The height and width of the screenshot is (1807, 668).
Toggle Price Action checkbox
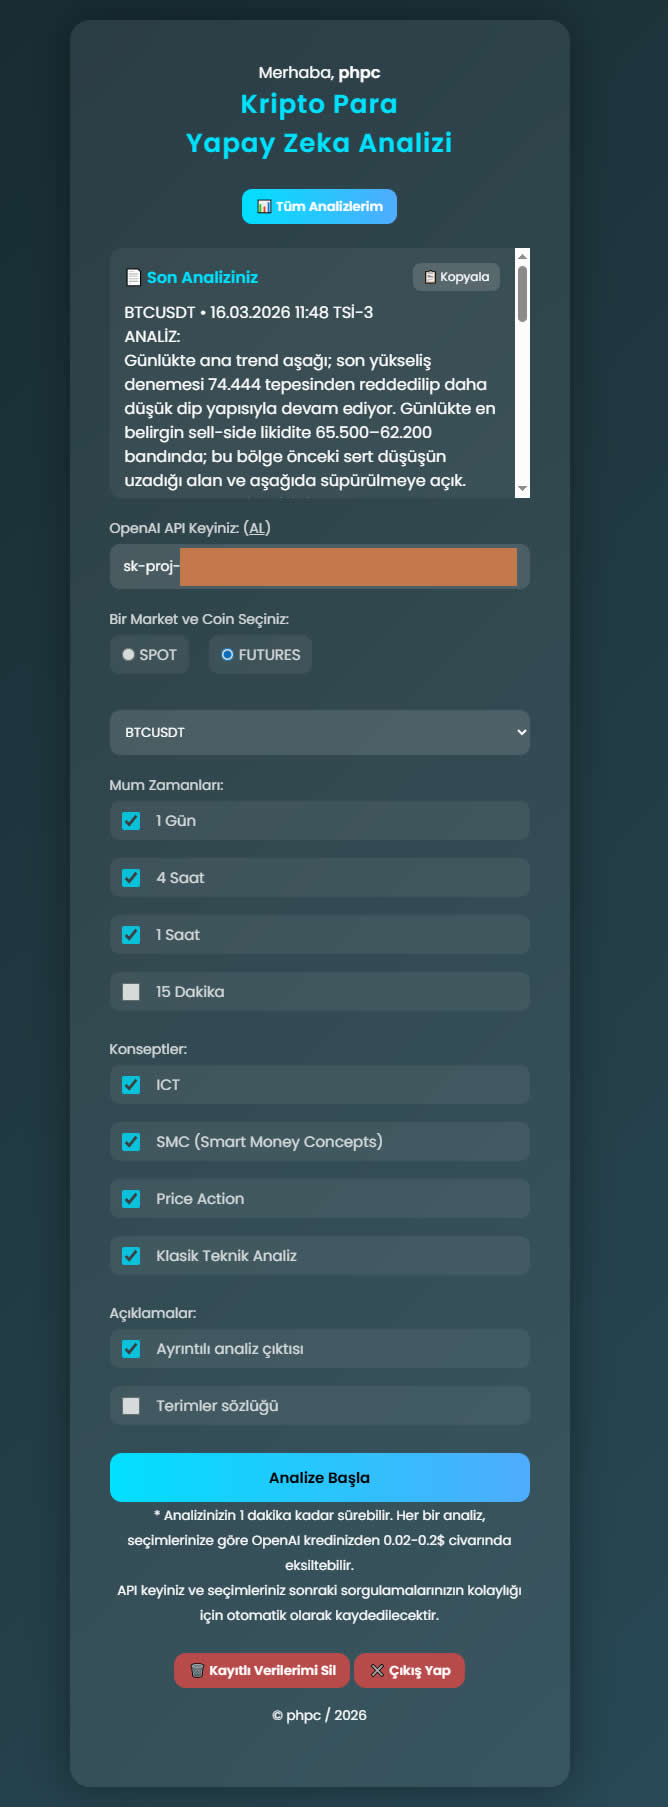point(131,1199)
